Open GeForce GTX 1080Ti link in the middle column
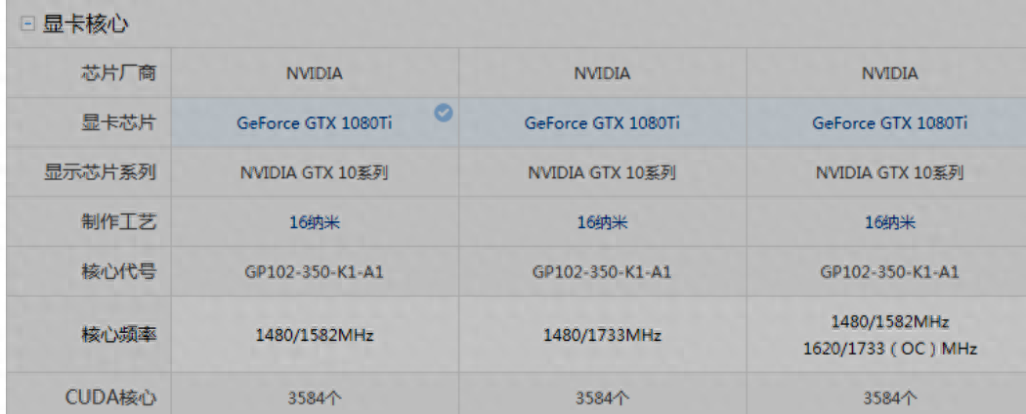The image size is (1026, 414). point(602,123)
